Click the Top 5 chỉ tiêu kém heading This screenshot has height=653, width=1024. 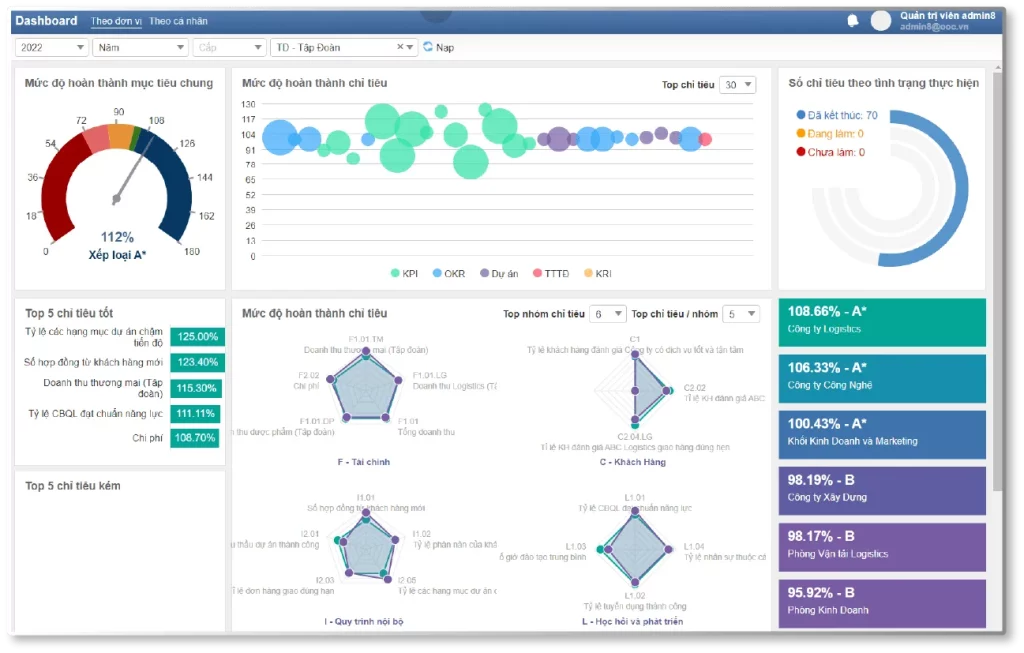(72, 486)
